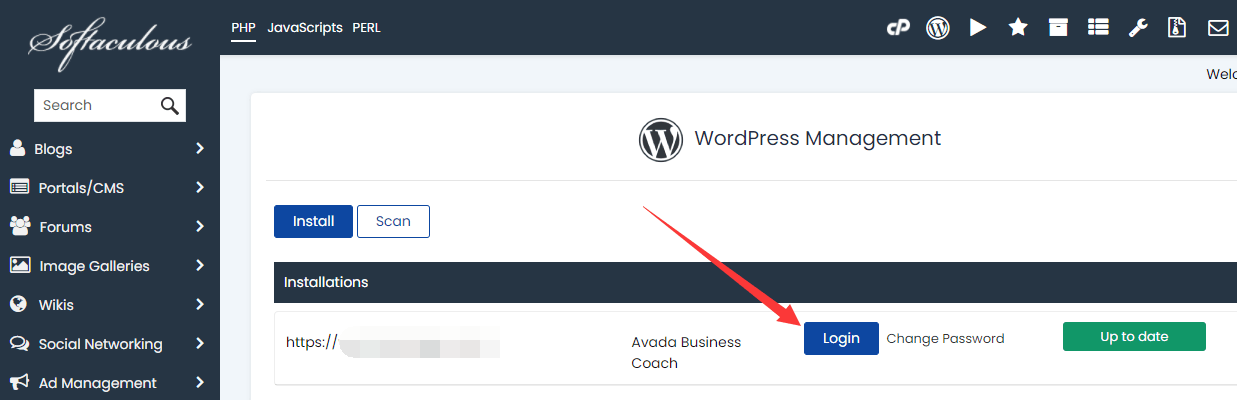This screenshot has width=1237, height=400.
Task: Click the blue Install button
Action: 313,221
